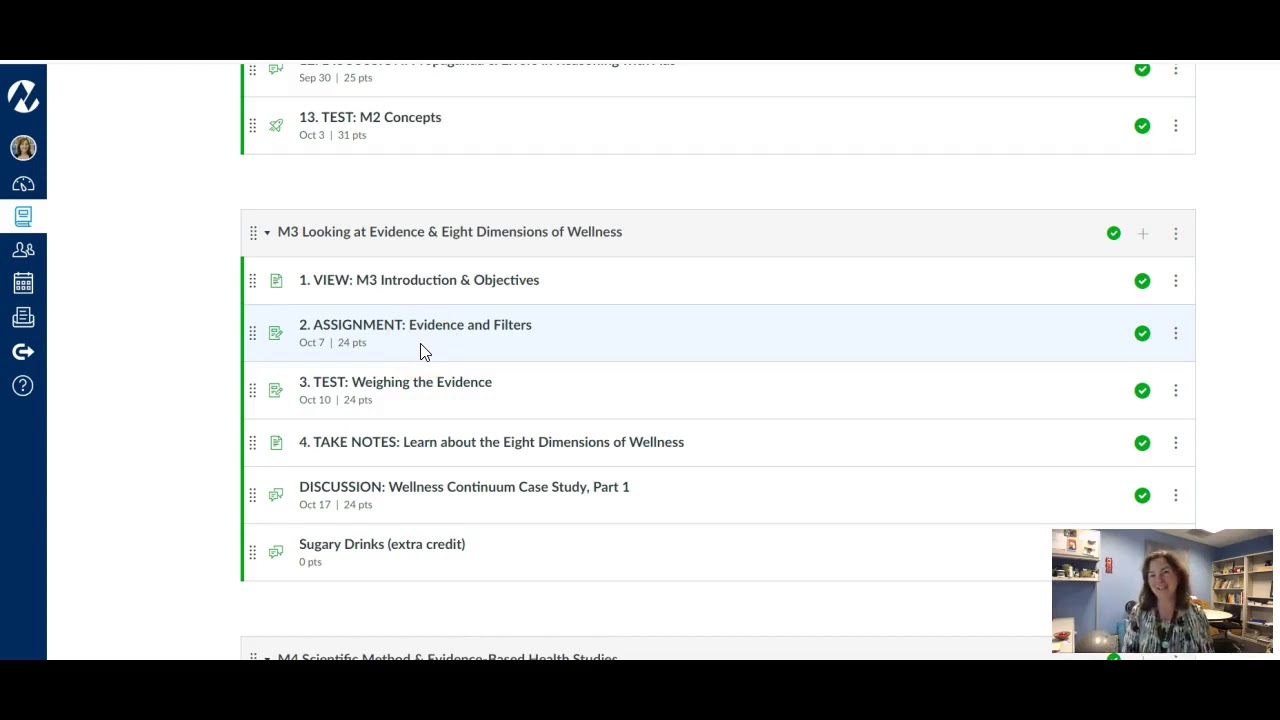This screenshot has width=1280, height=720.
Task: Grab drag handle for Wellness Continuum discussion row
Action: point(252,495)
